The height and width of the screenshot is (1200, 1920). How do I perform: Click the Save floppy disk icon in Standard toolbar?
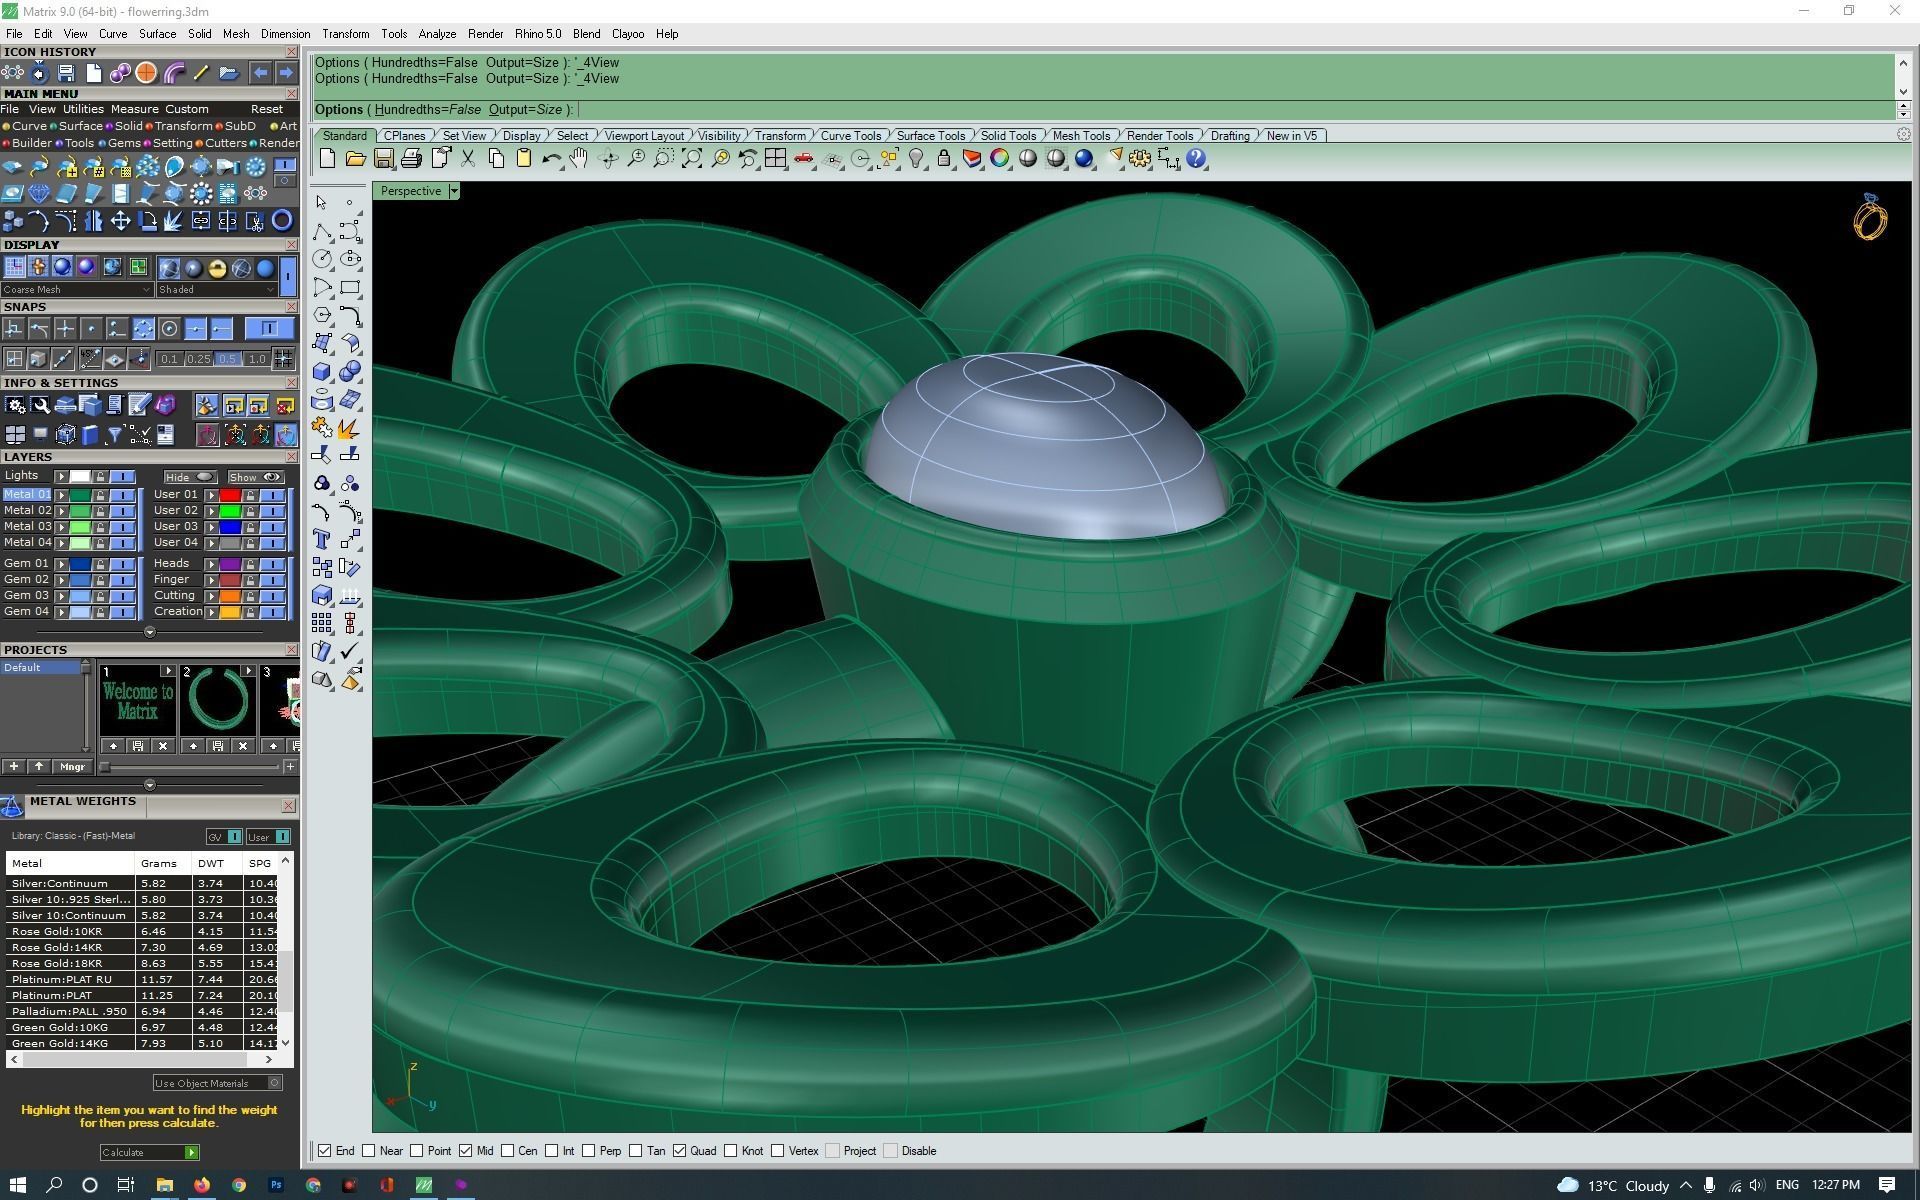(x=383, y=159)
